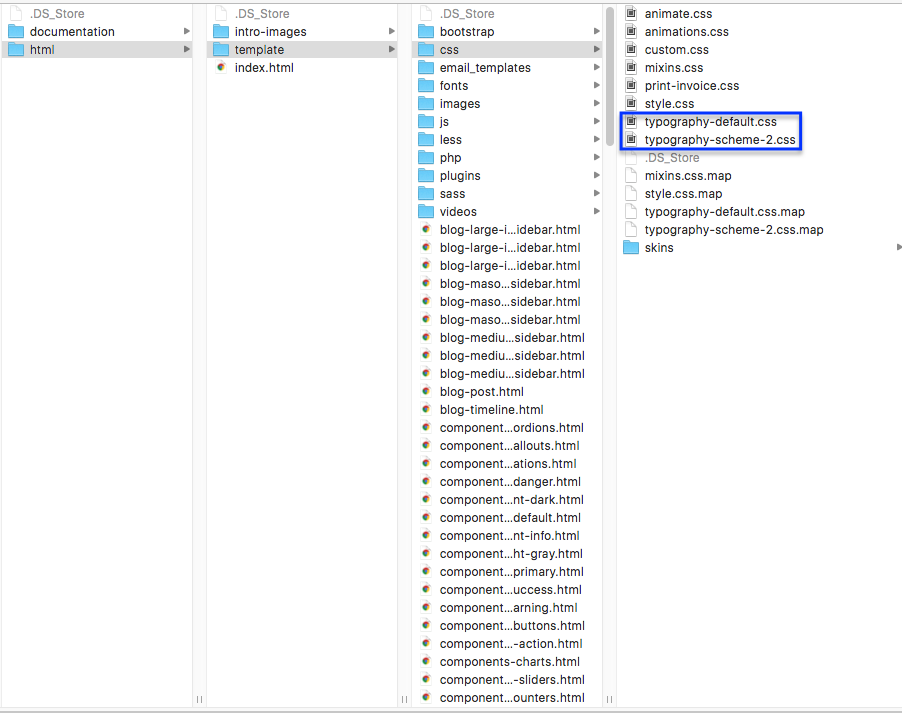This screenshot has width=902, height=713.
Task: Click the first column's resize handle
Action: click(x=199, y=699)
